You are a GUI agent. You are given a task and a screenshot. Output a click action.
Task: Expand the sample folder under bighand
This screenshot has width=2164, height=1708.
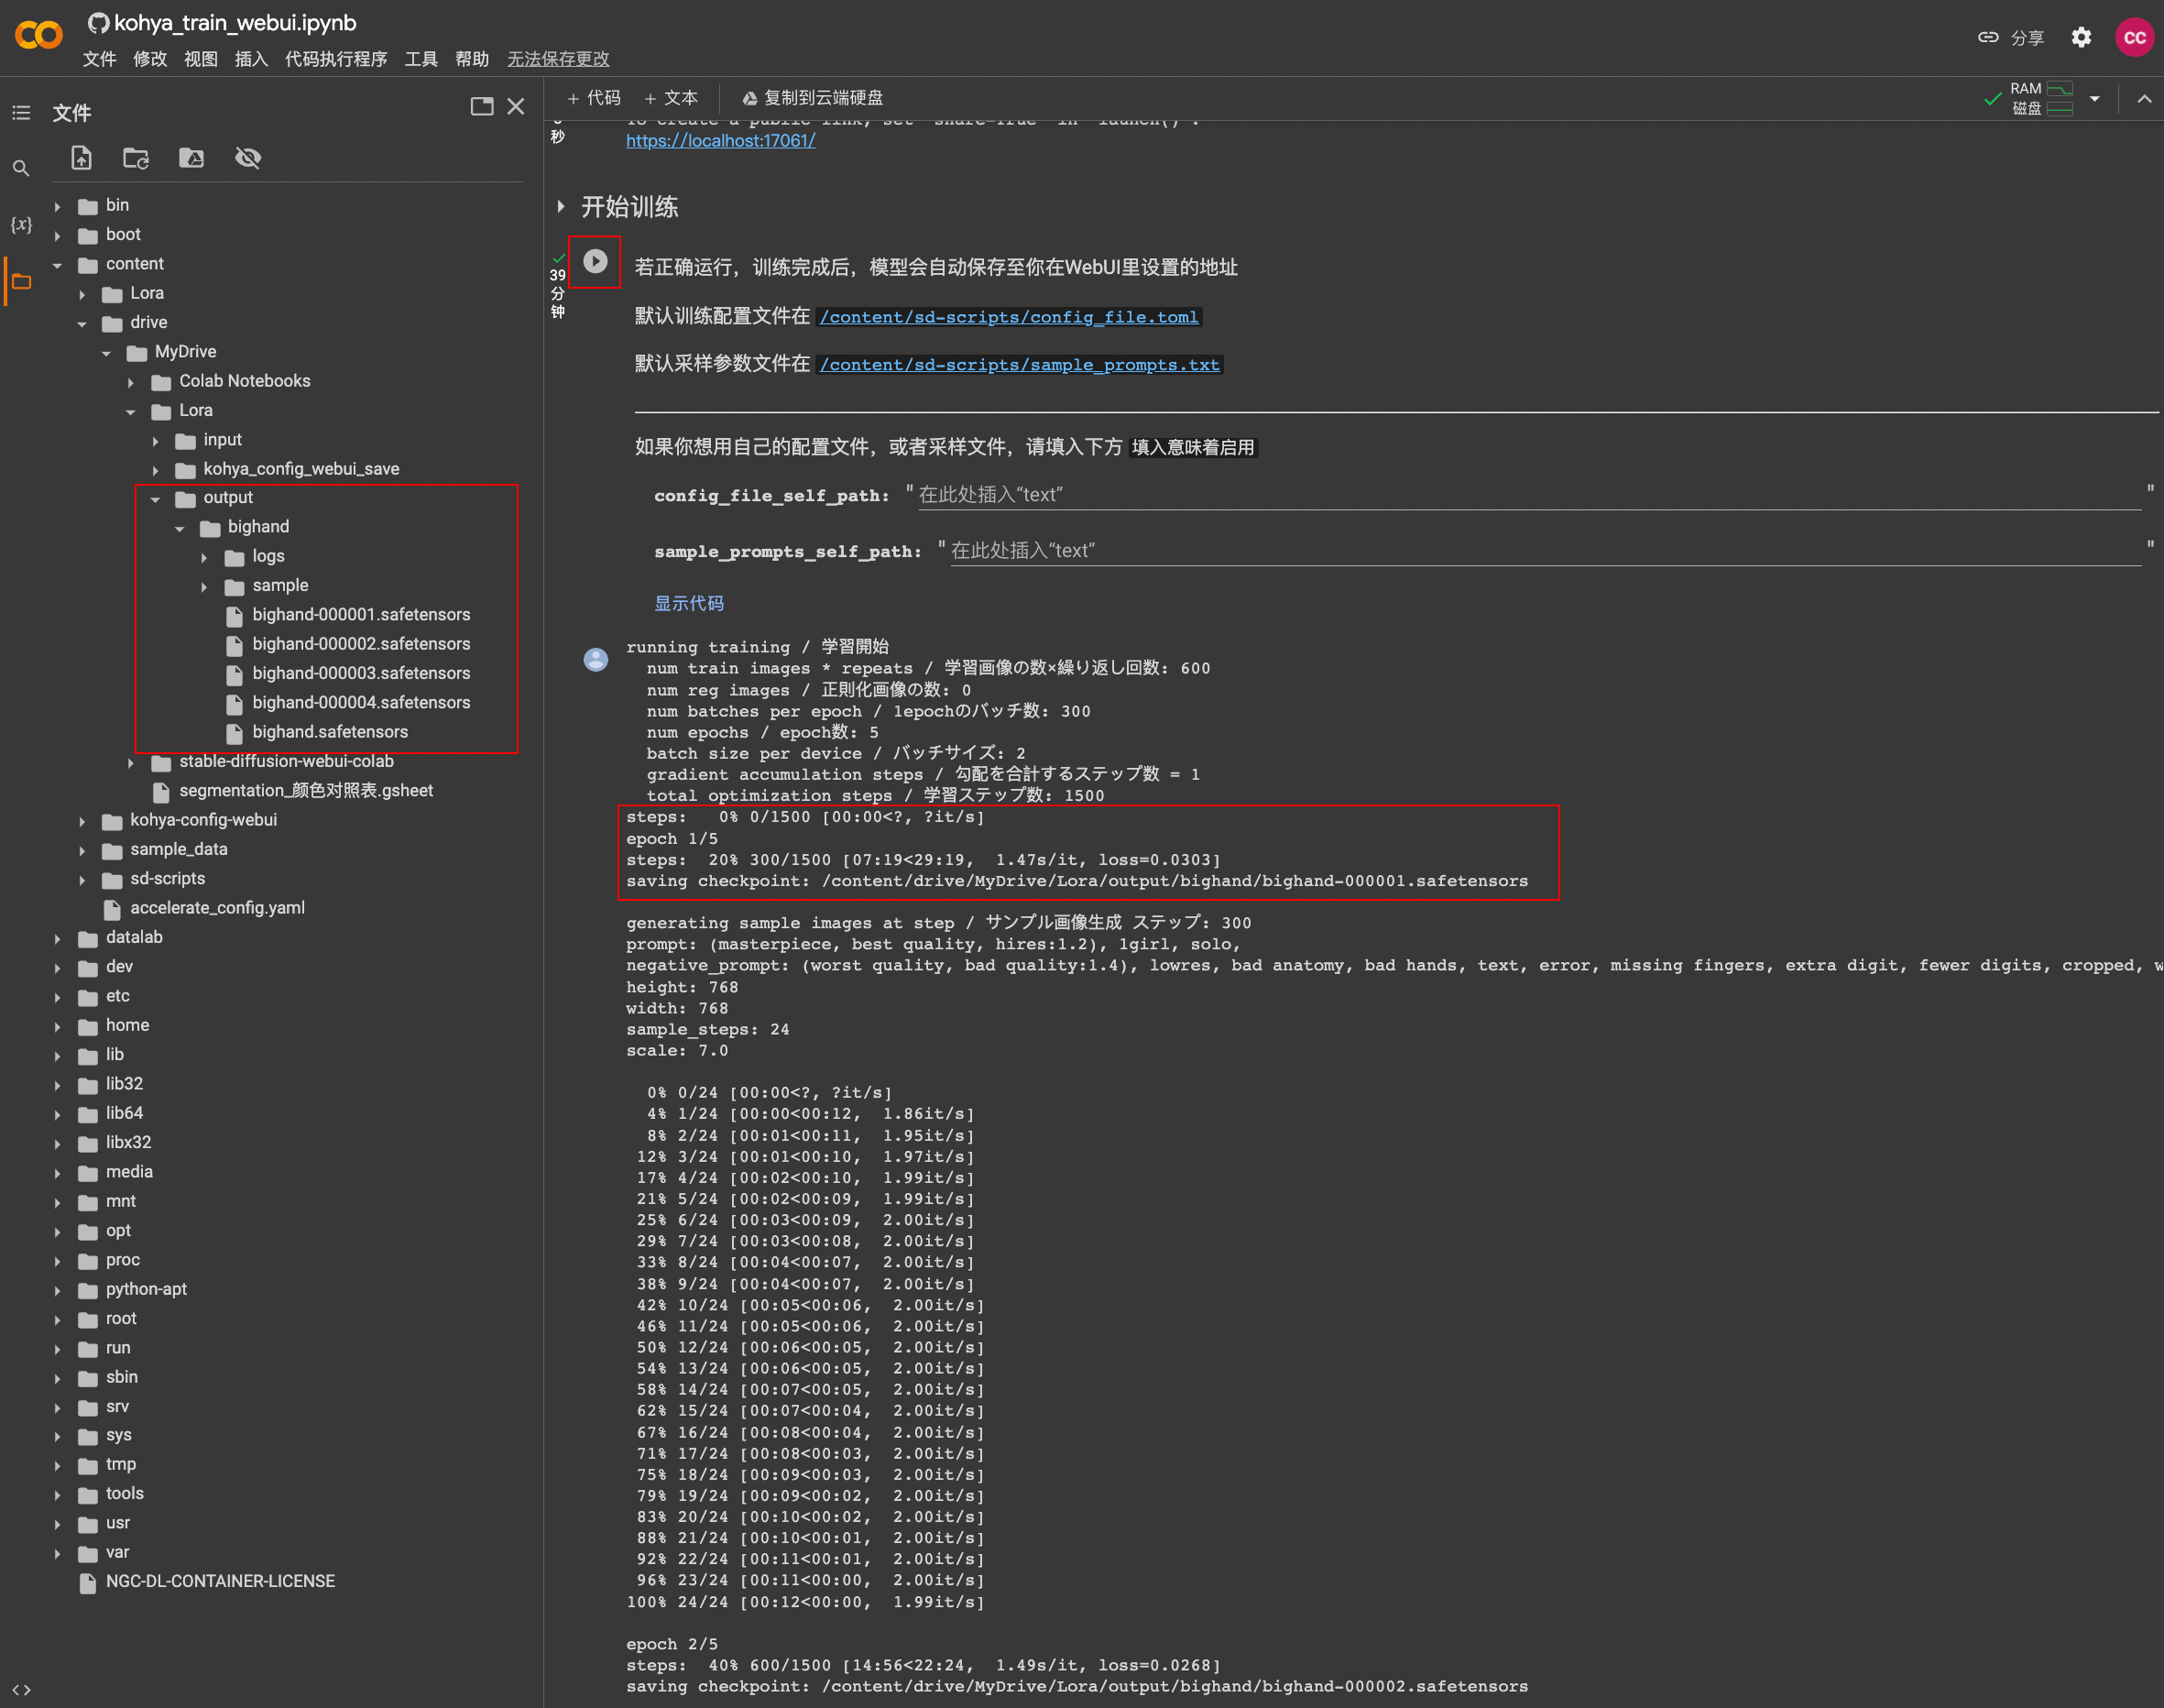pyautogui.click(x=204, y=586)
